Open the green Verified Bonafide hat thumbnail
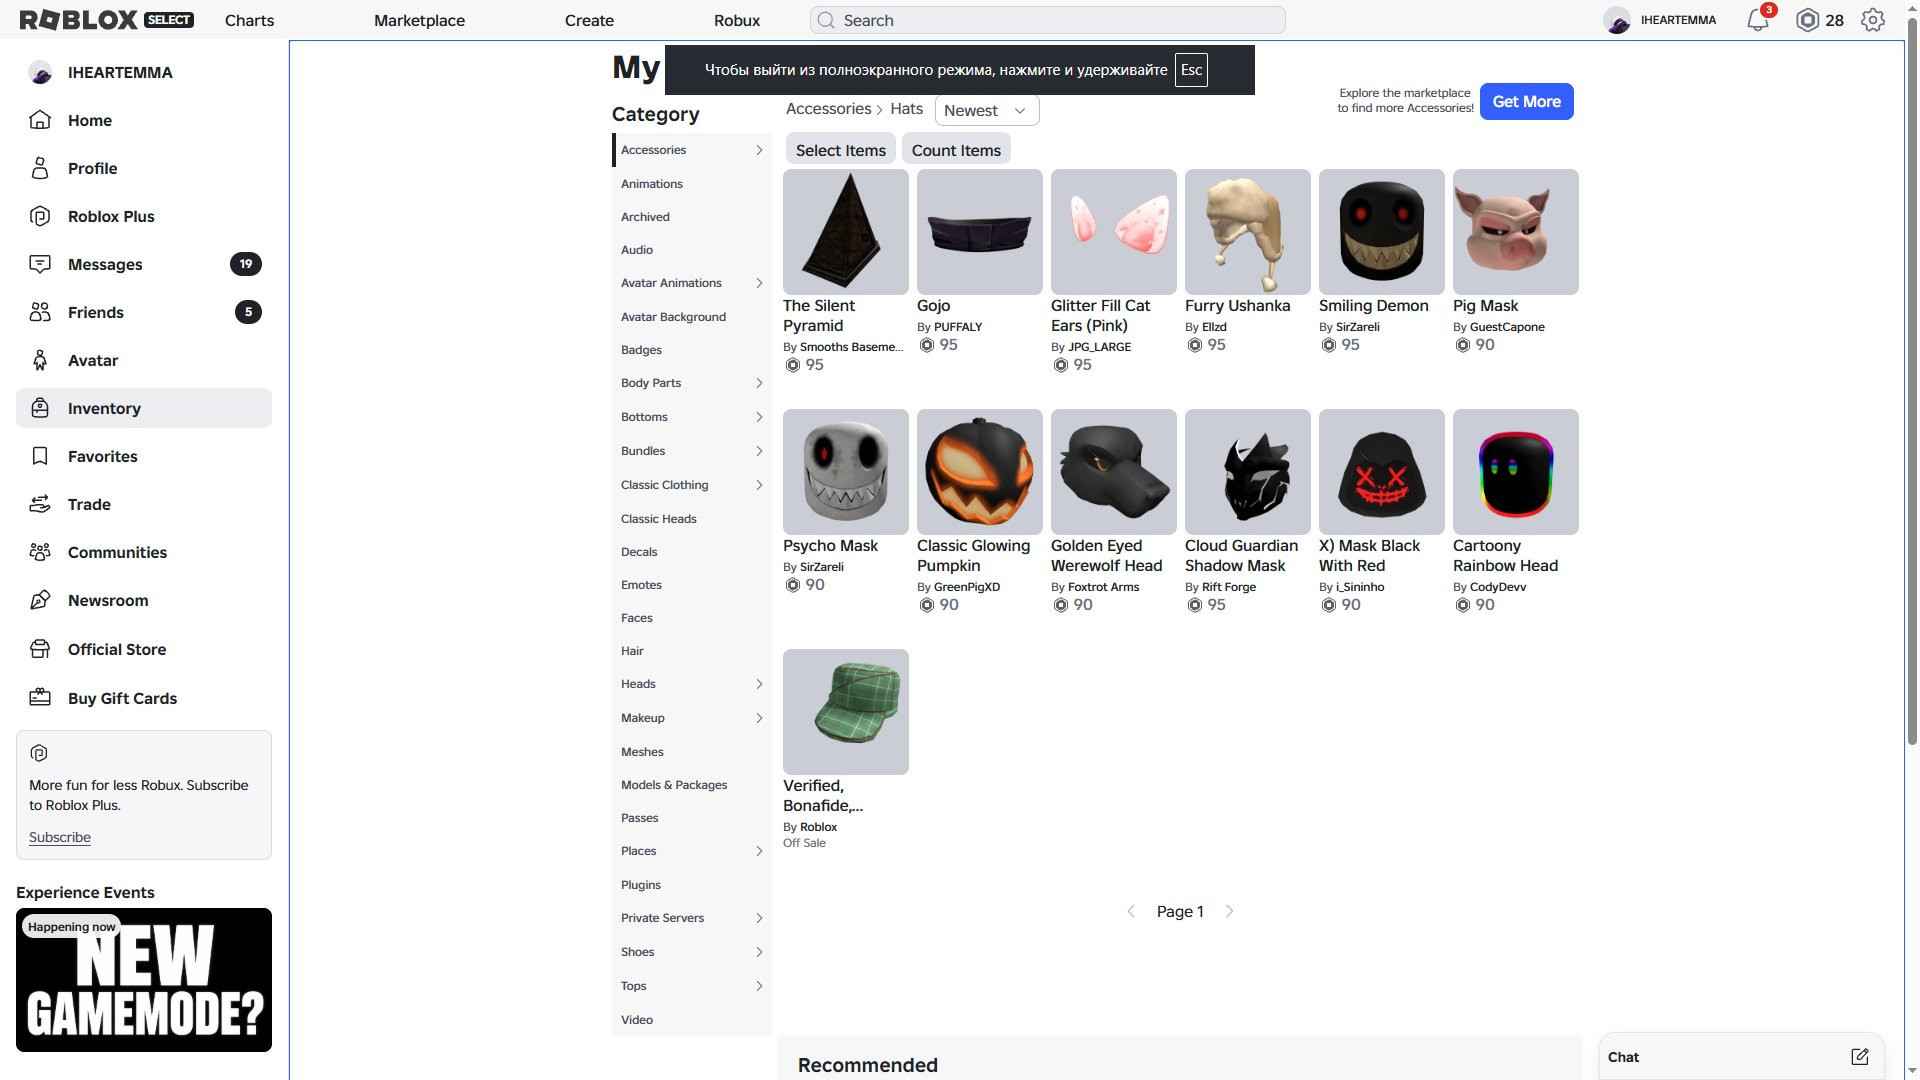The width and height of the screenshot is (1920, 1080). click(846, 712)
